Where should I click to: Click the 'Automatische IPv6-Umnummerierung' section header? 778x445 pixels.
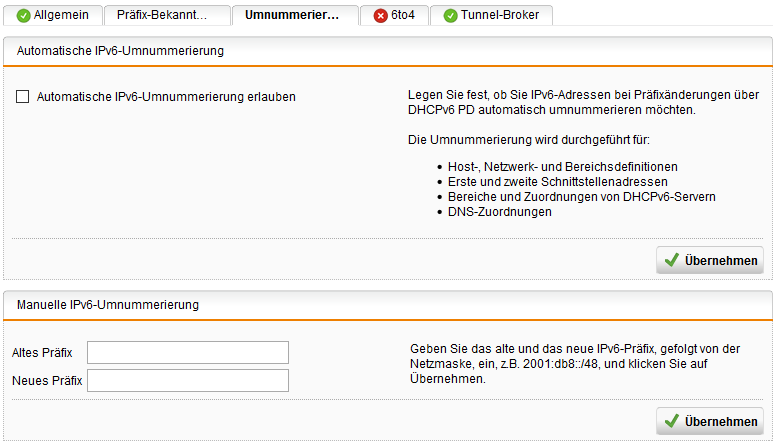[120, 50]
